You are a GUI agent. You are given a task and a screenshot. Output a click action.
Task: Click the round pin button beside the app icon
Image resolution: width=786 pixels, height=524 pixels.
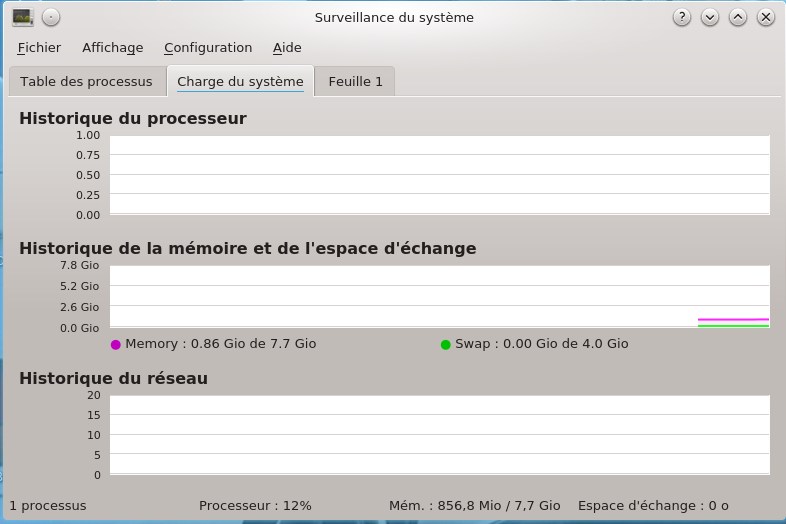51,17
